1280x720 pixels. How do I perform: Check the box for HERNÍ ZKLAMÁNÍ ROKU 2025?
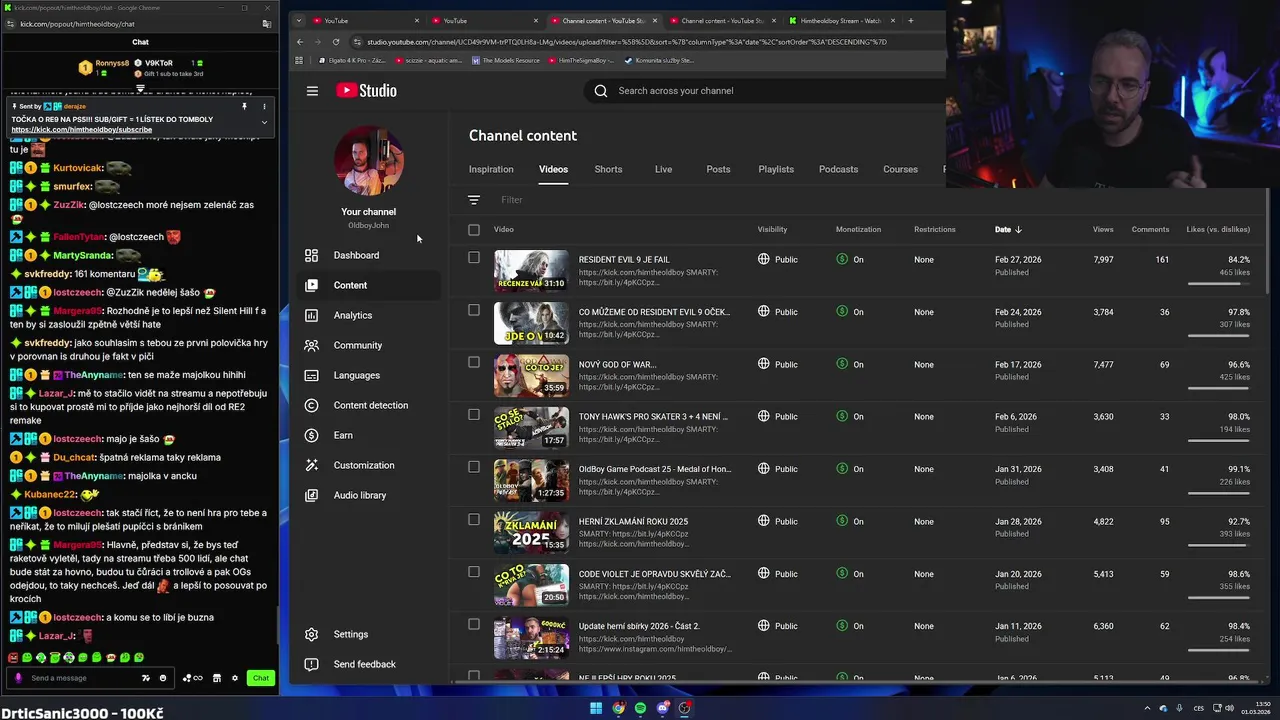click(x=474, y=519)
